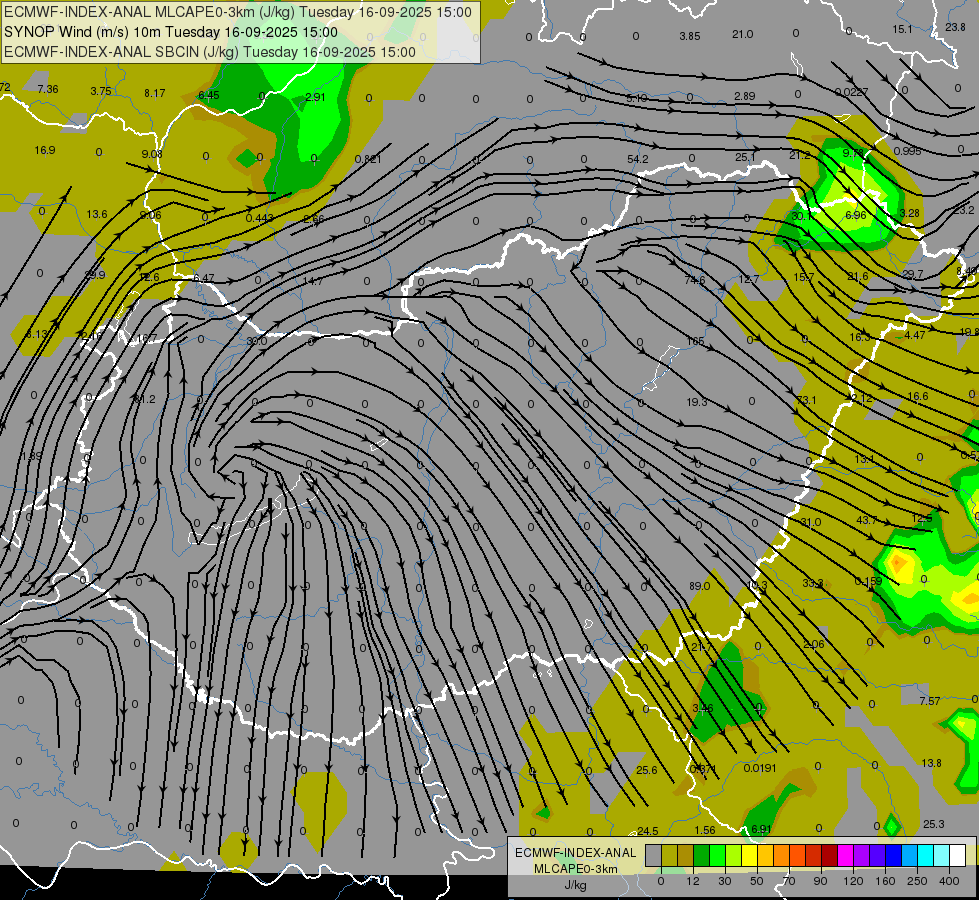Click the map value '73.1'
This screenshot has height=900, width=979.
806,400
